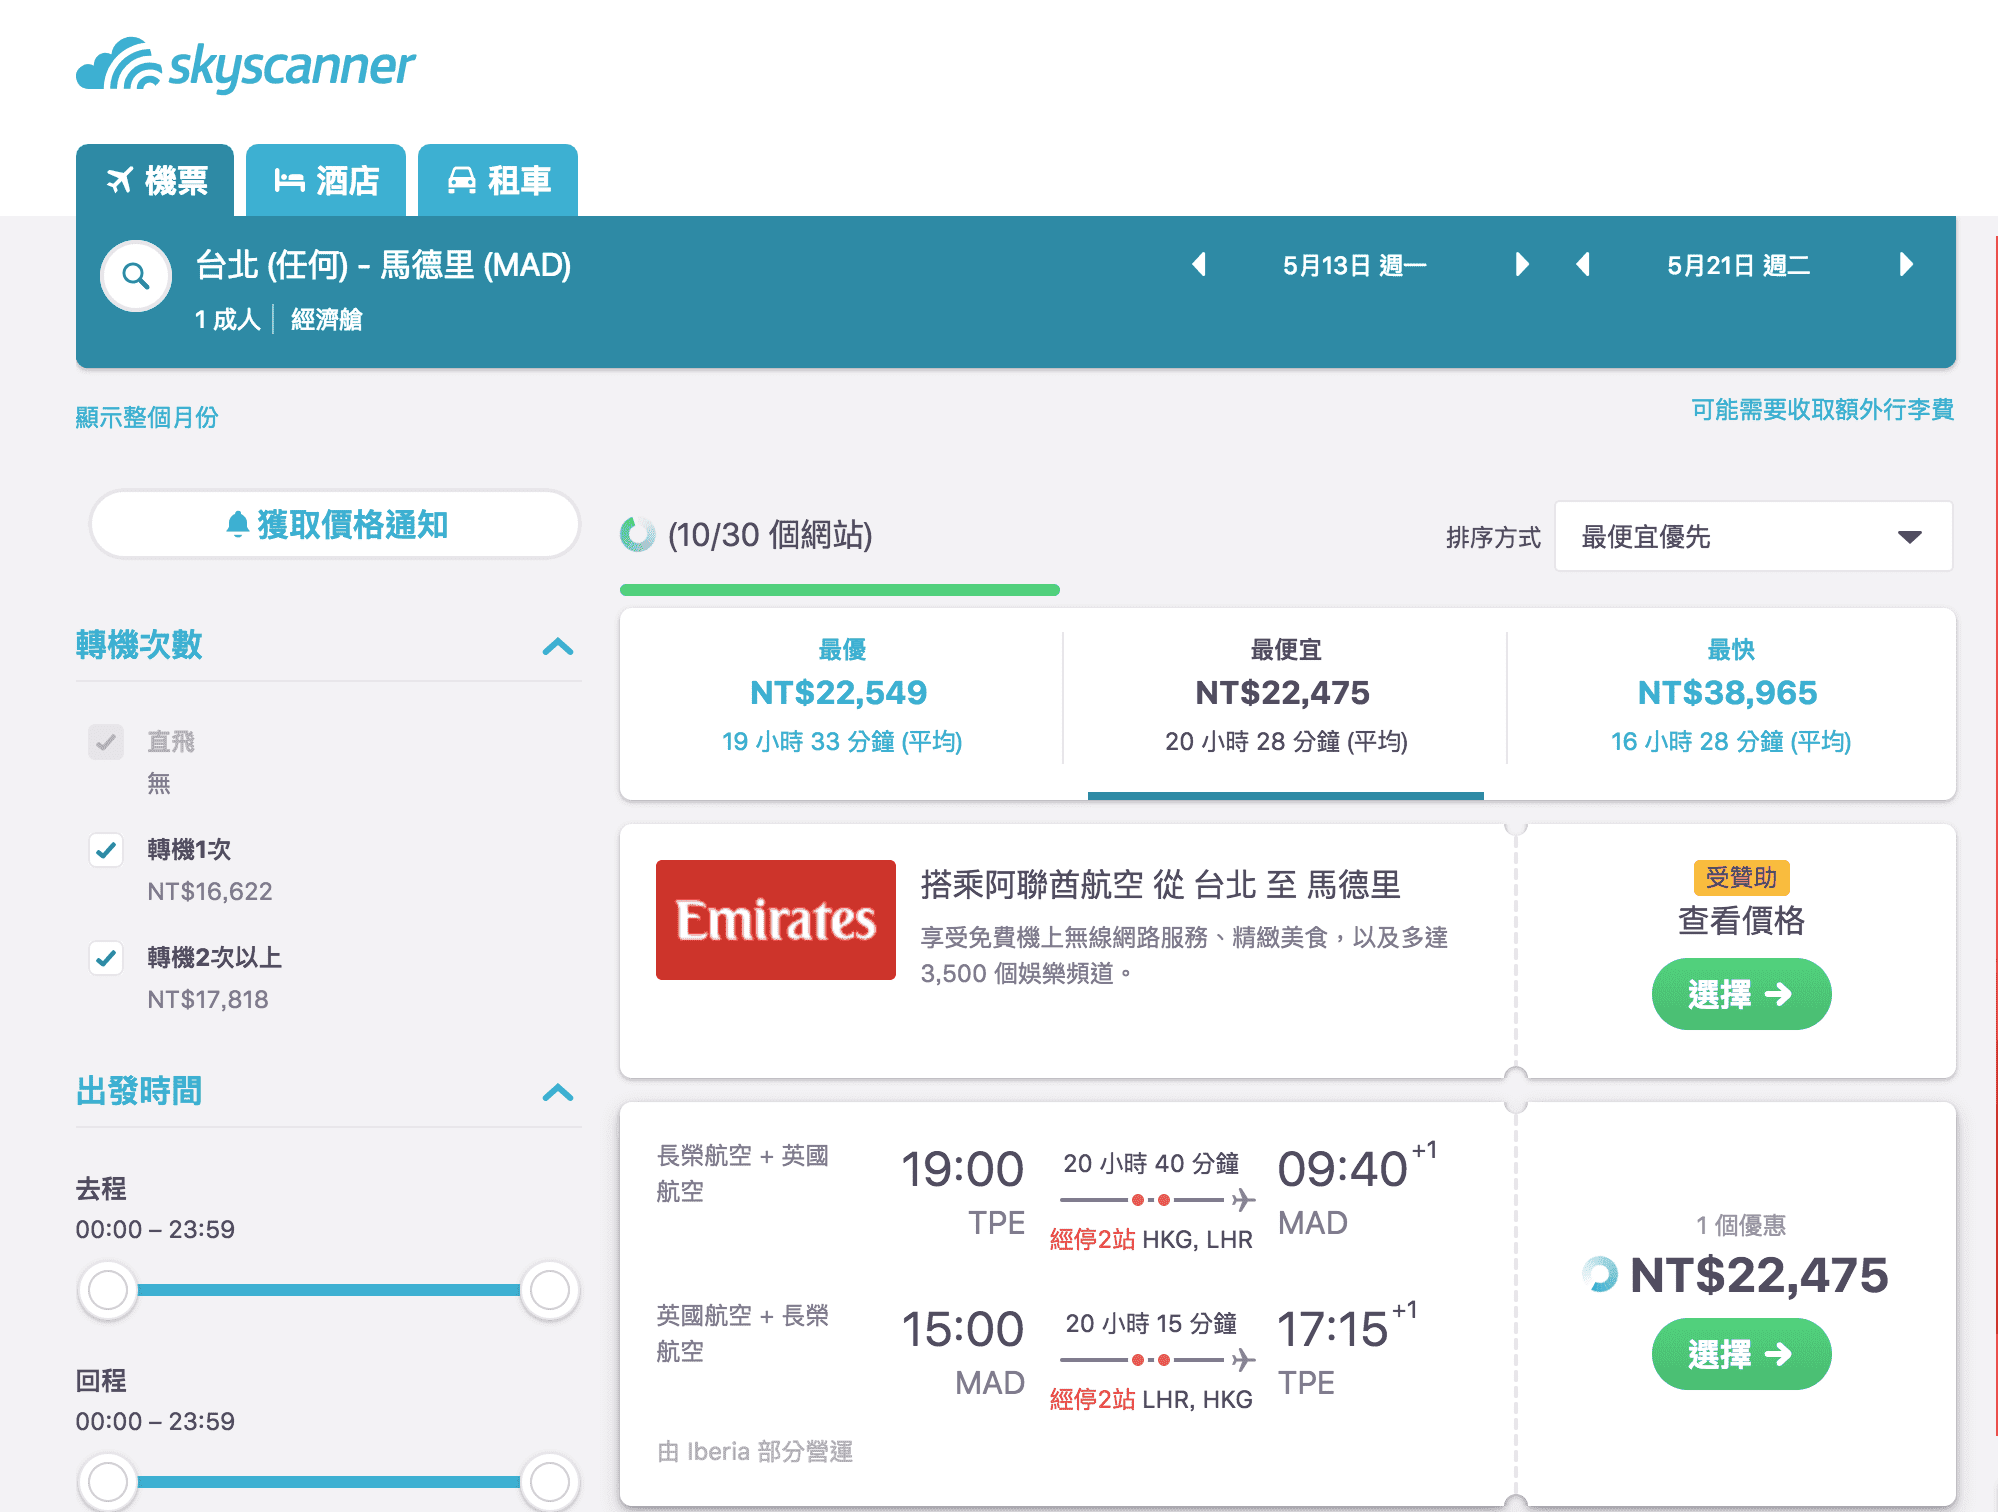The height and width of the screenshot is (1512, 1998).
Task: Go to next departure date arrow
Action: coord(1521,265)
